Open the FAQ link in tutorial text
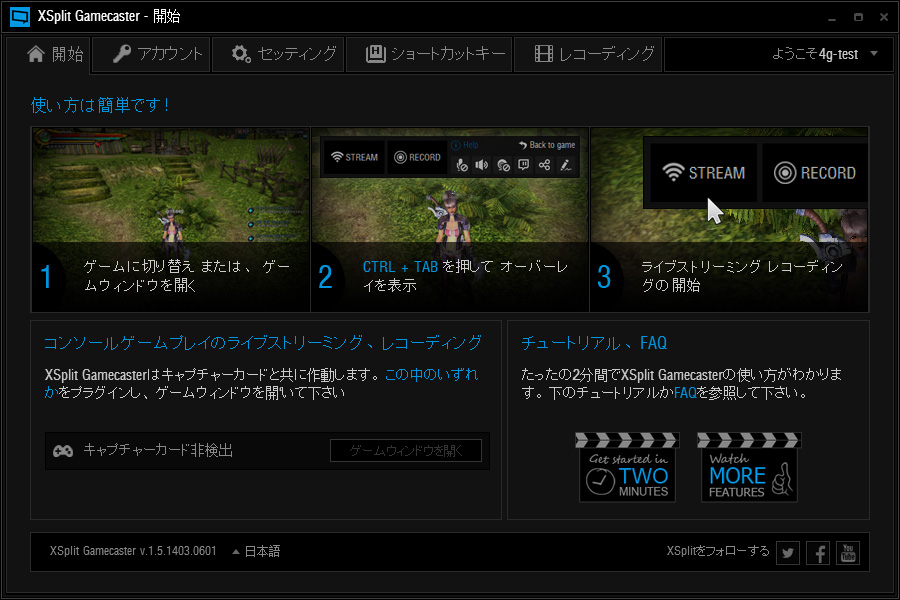The width and height of the screenshot is (900, 600). 685,393
